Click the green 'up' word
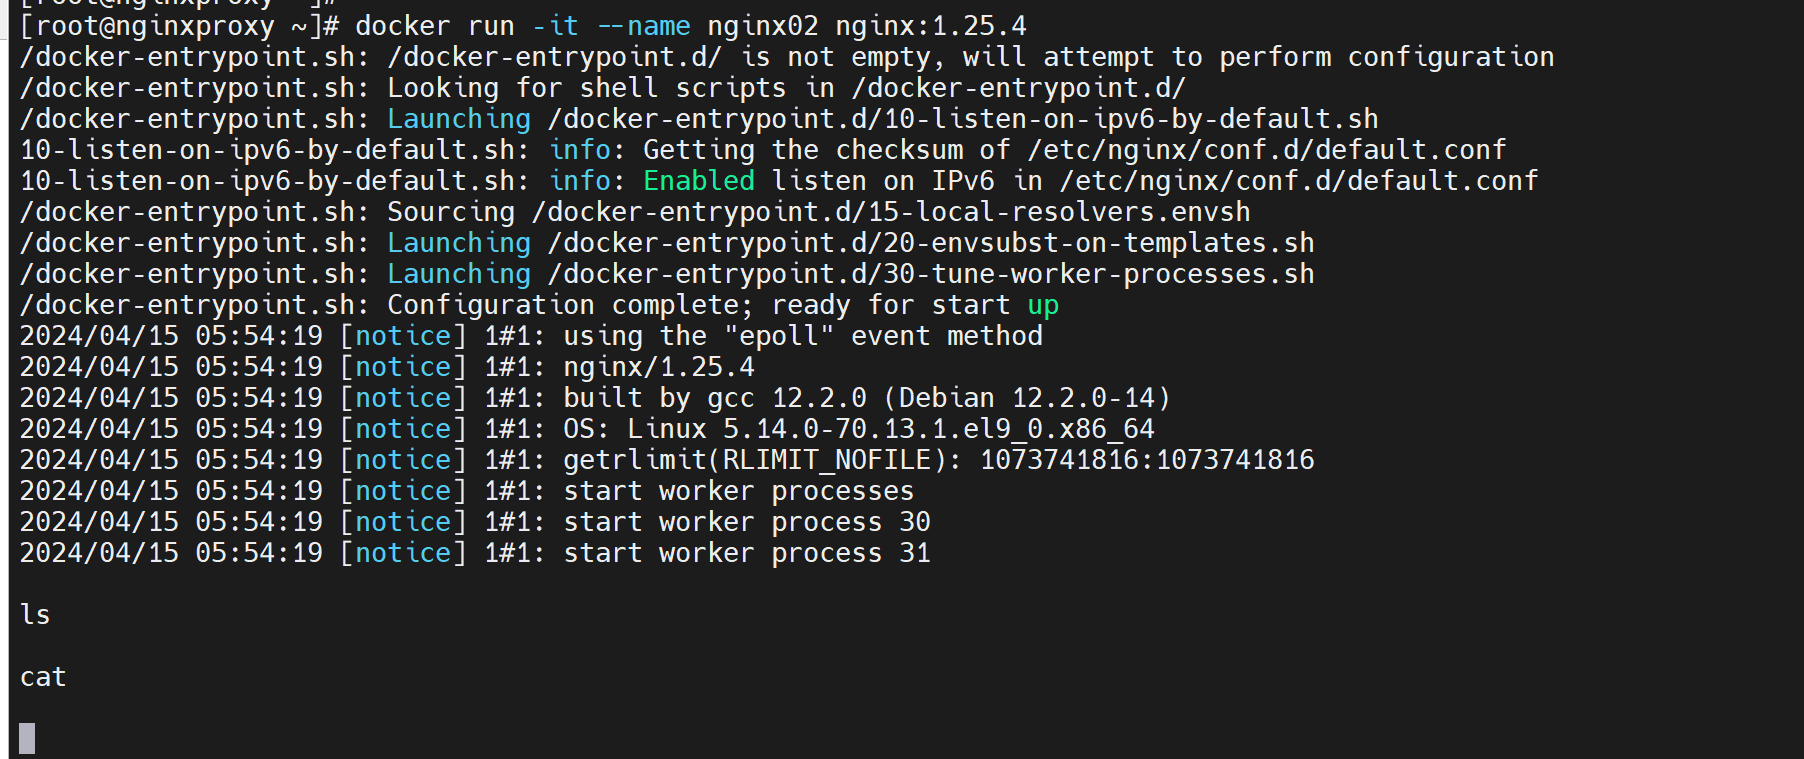Screen dimensions: 1804x759 coord(1043,305)
